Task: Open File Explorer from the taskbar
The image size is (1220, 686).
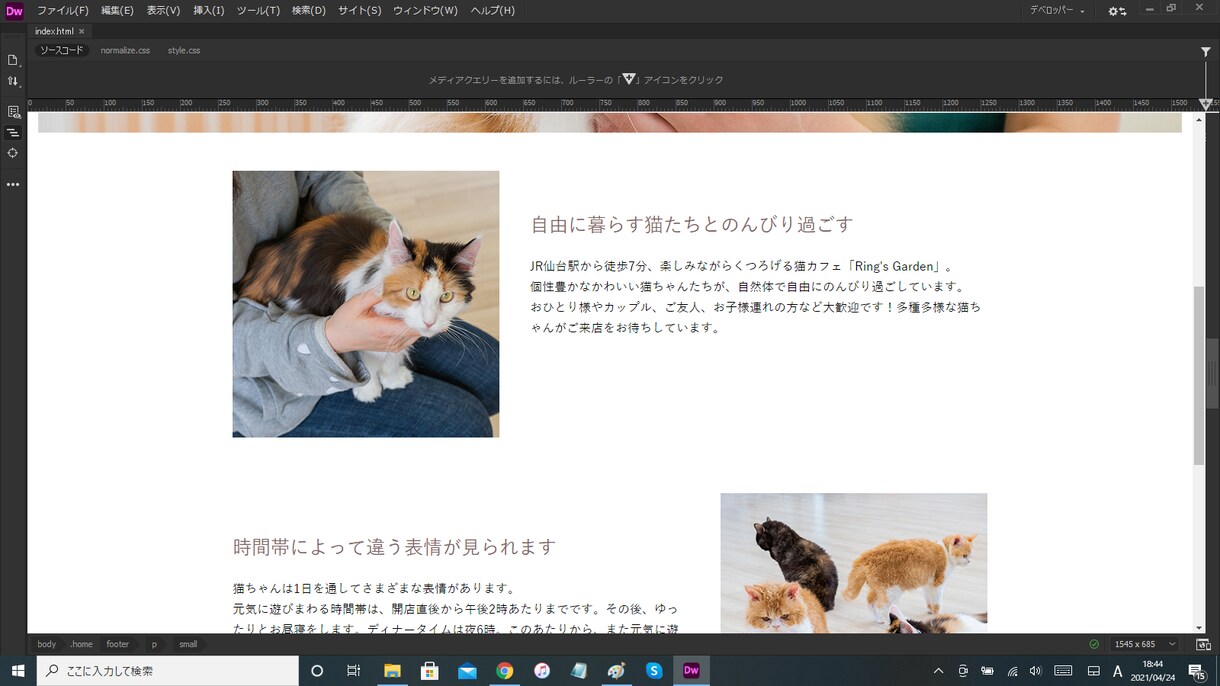Action: tap(392, 671)
